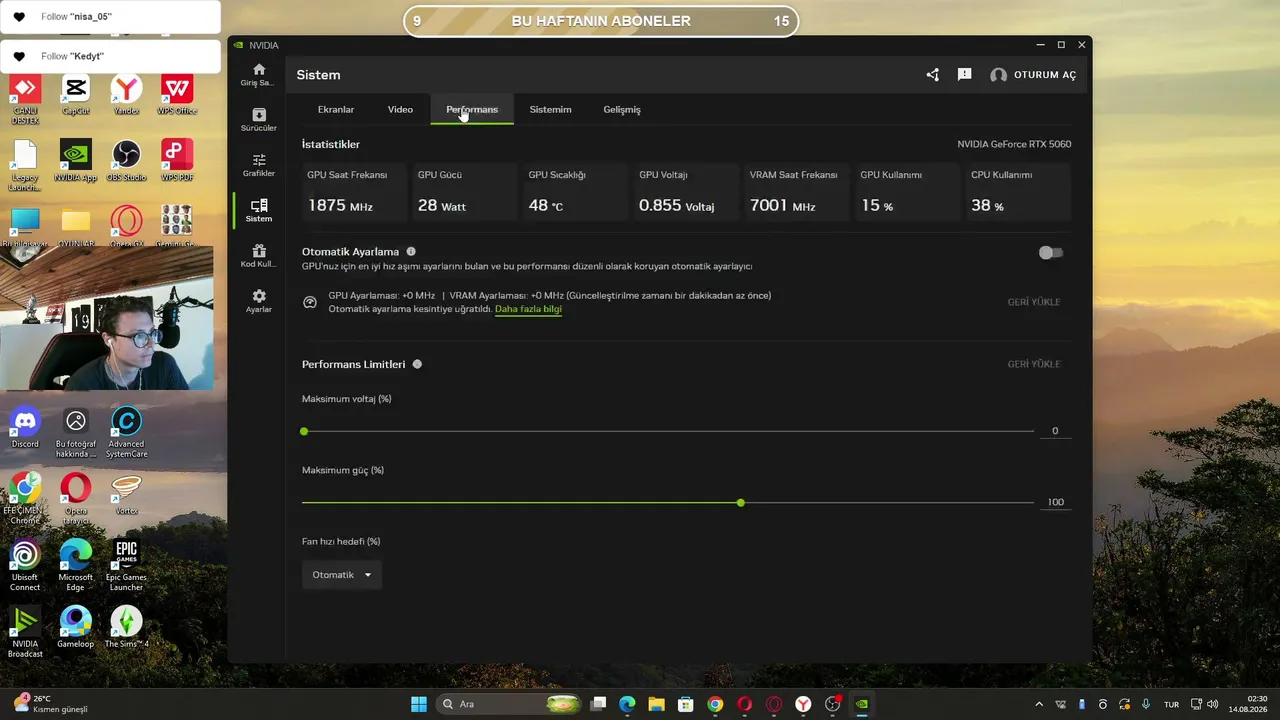
Task: Click Geri Yükle for Otomatik Ayarlama
Action: pyautogui.click(x=1034, y=302)
